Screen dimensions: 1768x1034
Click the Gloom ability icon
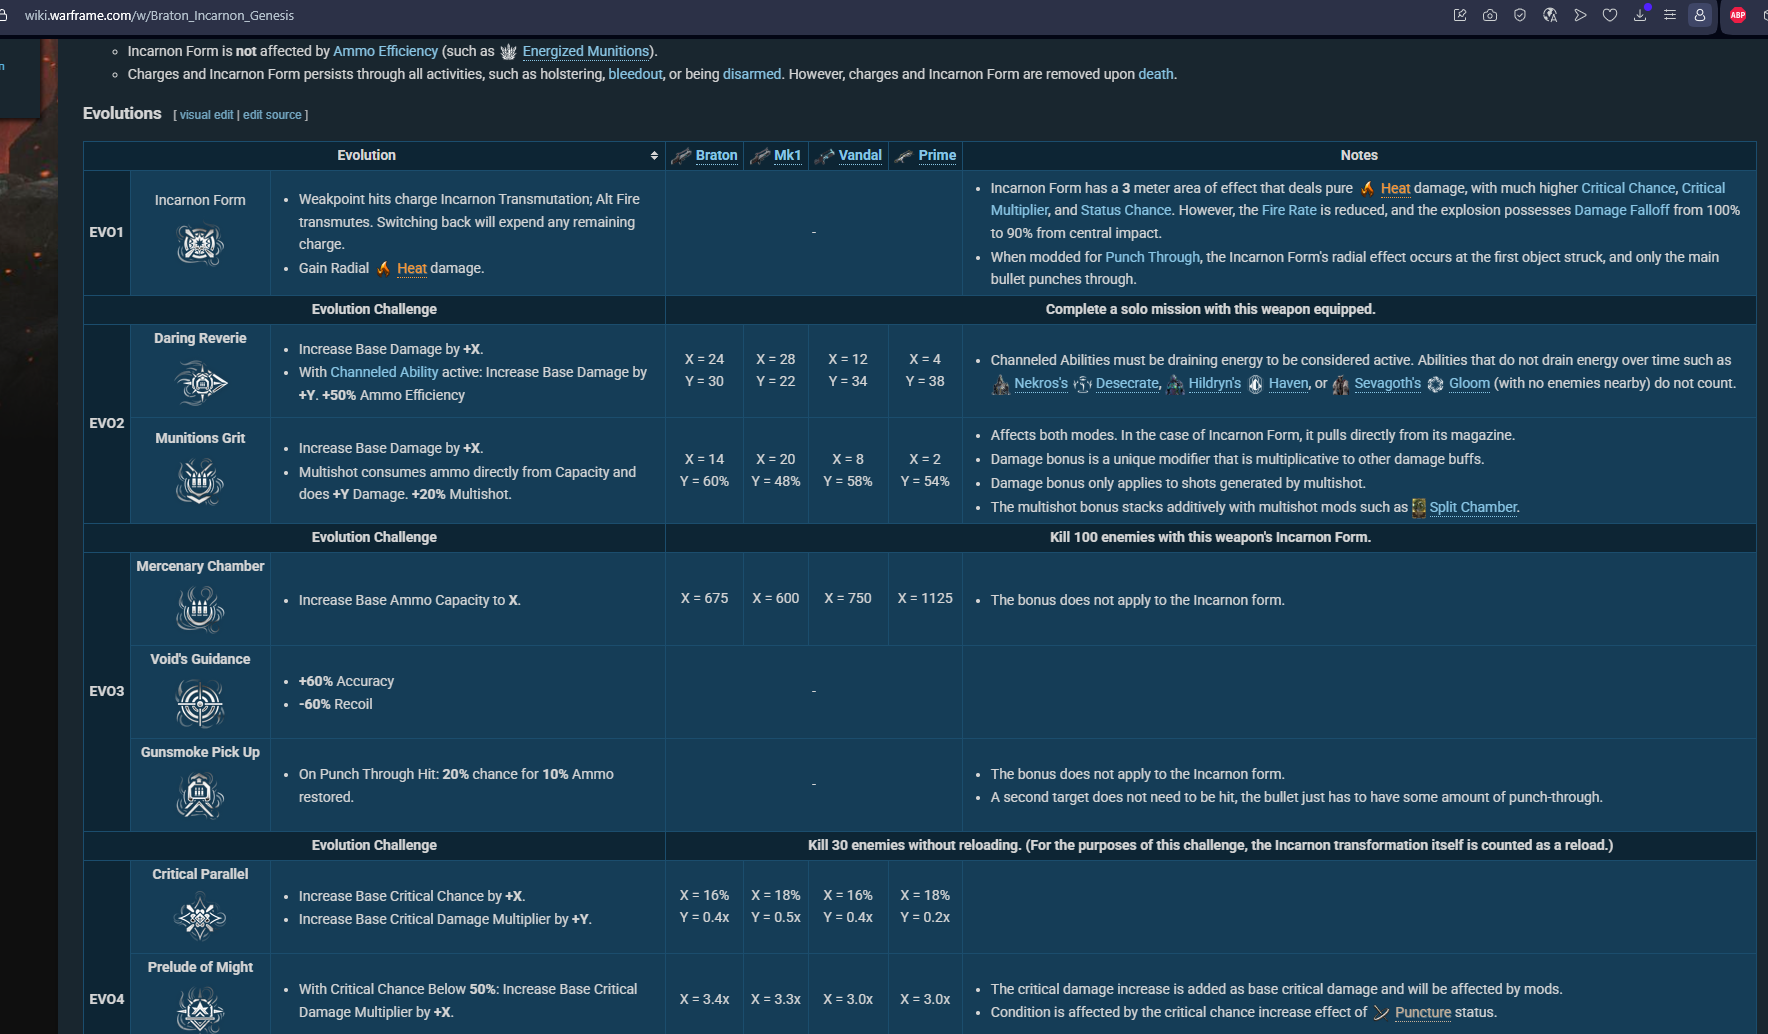1435,384
